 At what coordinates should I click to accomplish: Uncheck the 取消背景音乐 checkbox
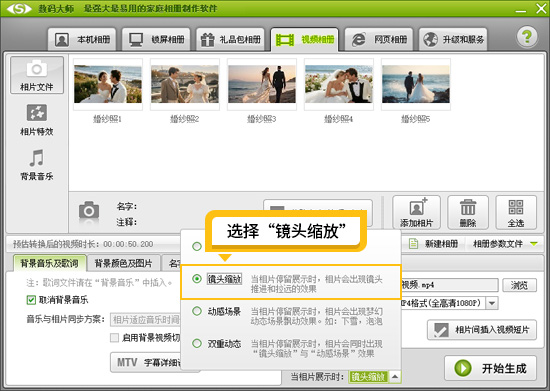coord(31,300)
